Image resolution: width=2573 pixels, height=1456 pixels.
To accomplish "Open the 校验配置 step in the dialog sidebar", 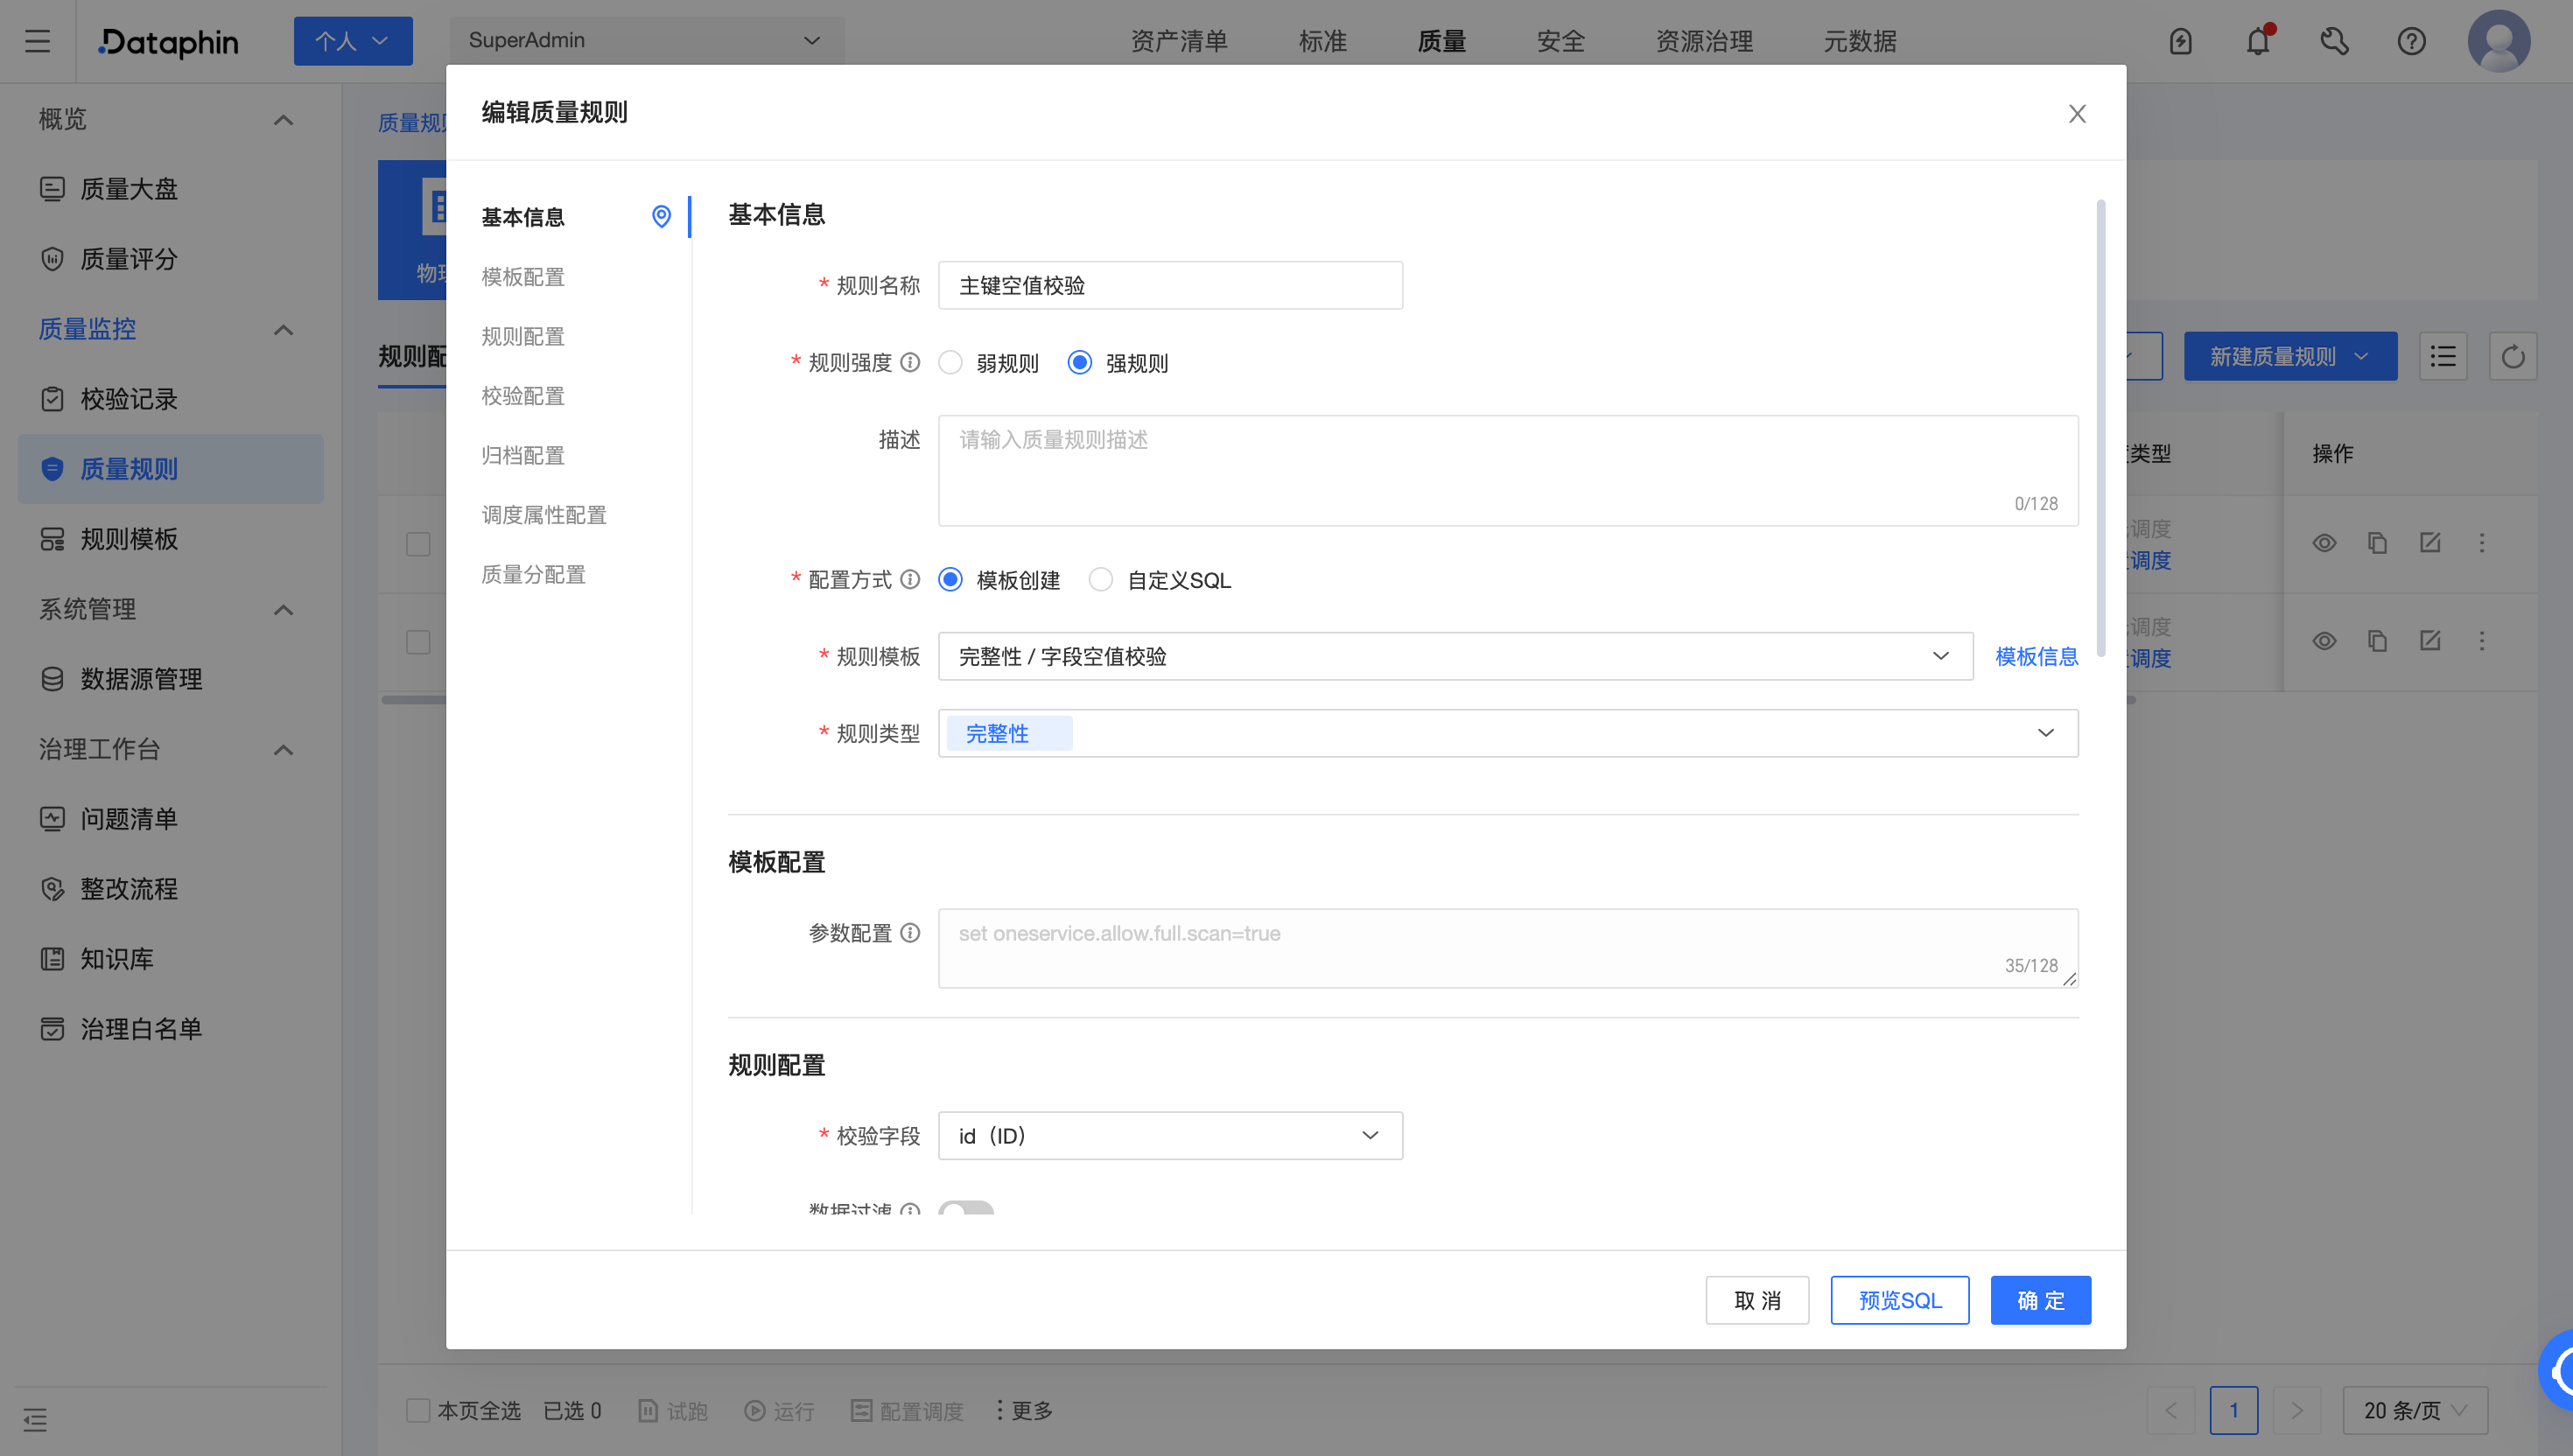I will tap(524, 395).
